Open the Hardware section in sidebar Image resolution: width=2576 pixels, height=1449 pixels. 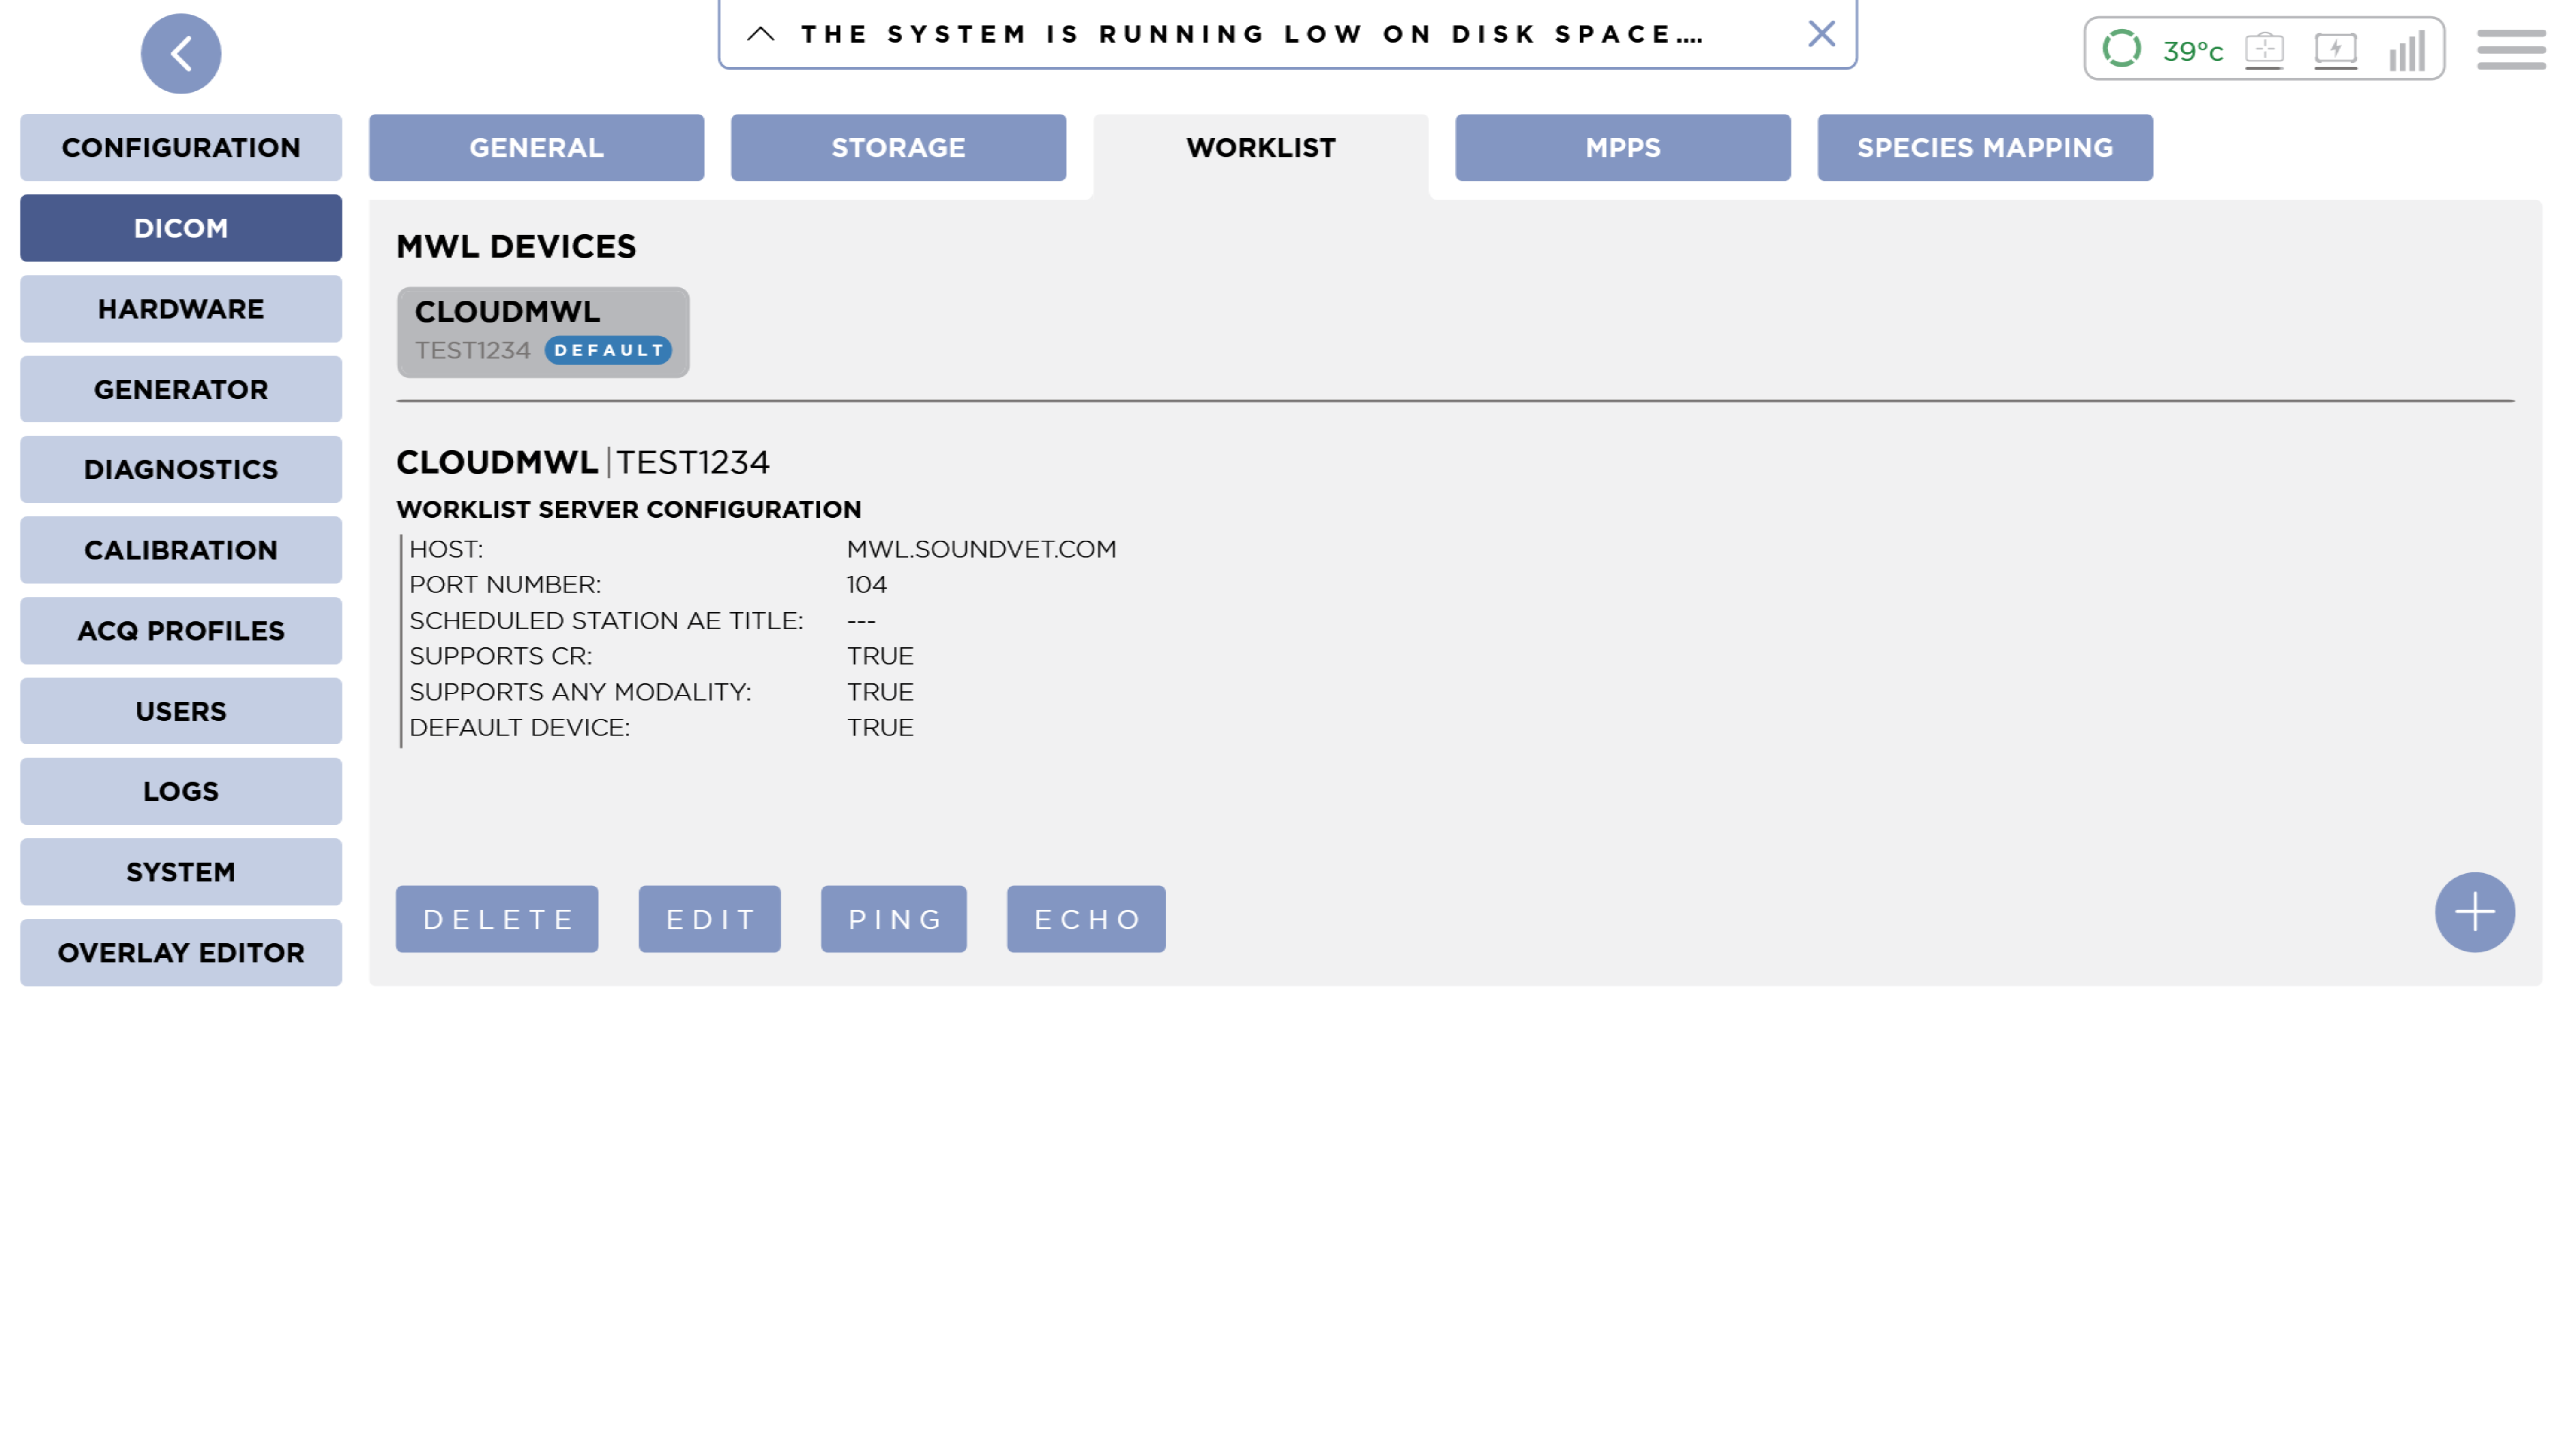pos(181,309)
